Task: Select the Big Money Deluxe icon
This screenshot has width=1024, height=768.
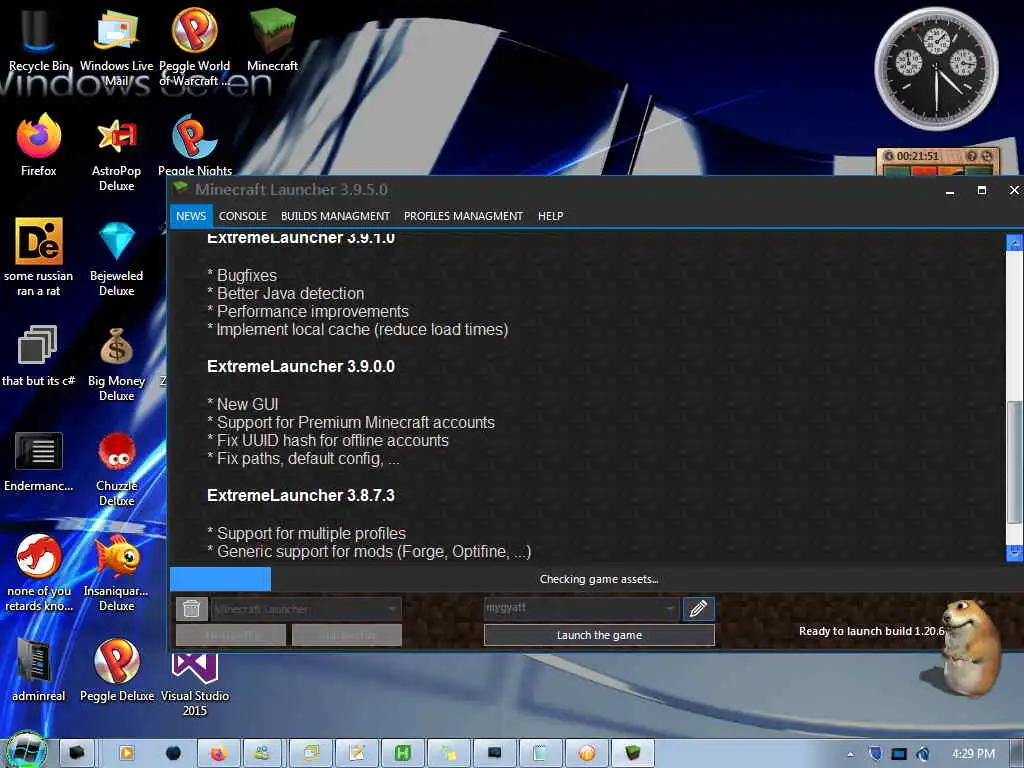Action: coord(116,362)
